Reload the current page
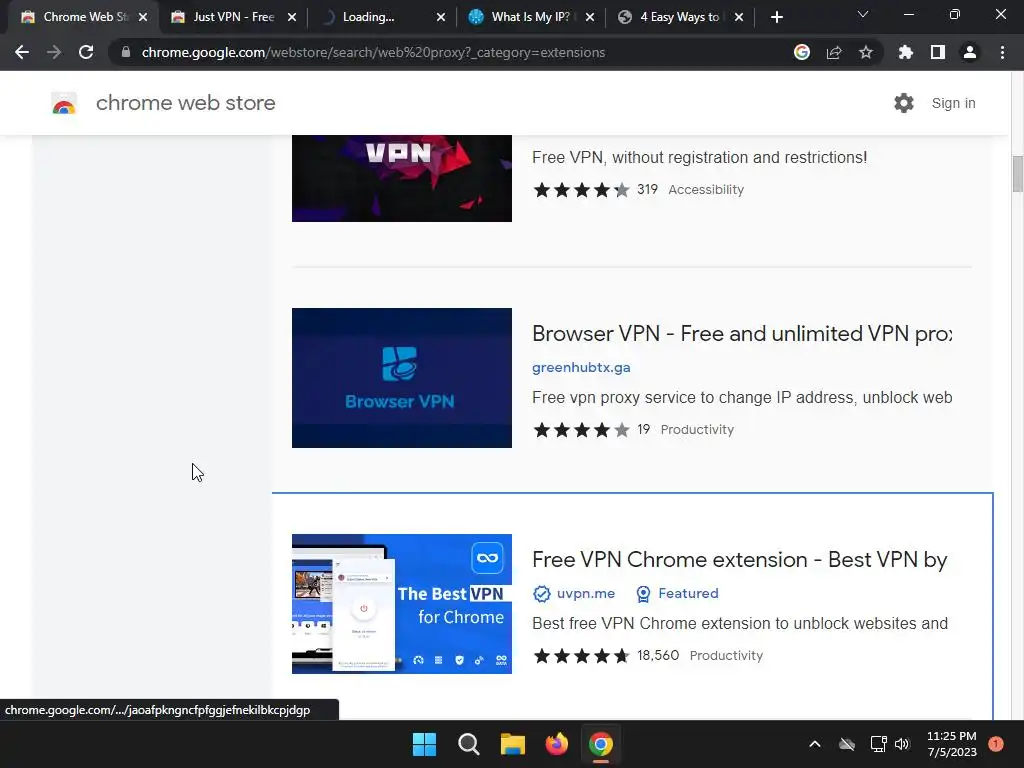This screenshot has width=1024, height=768. [x=86, y=52]
